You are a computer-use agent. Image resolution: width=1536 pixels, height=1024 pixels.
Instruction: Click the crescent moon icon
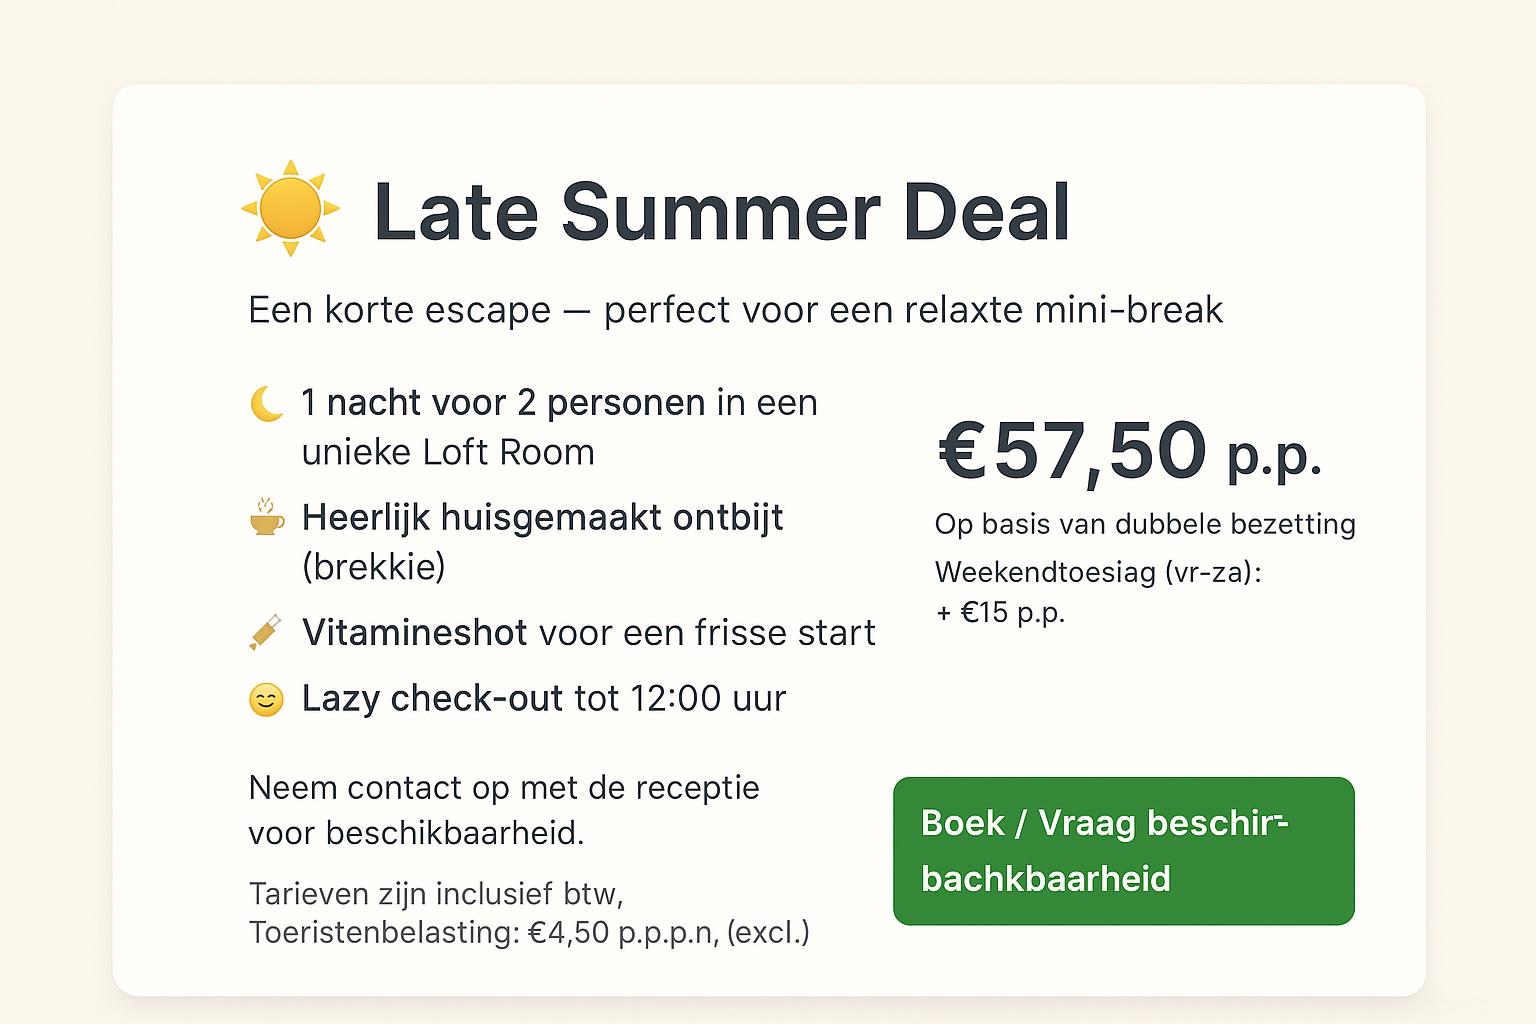click(266, 404)
